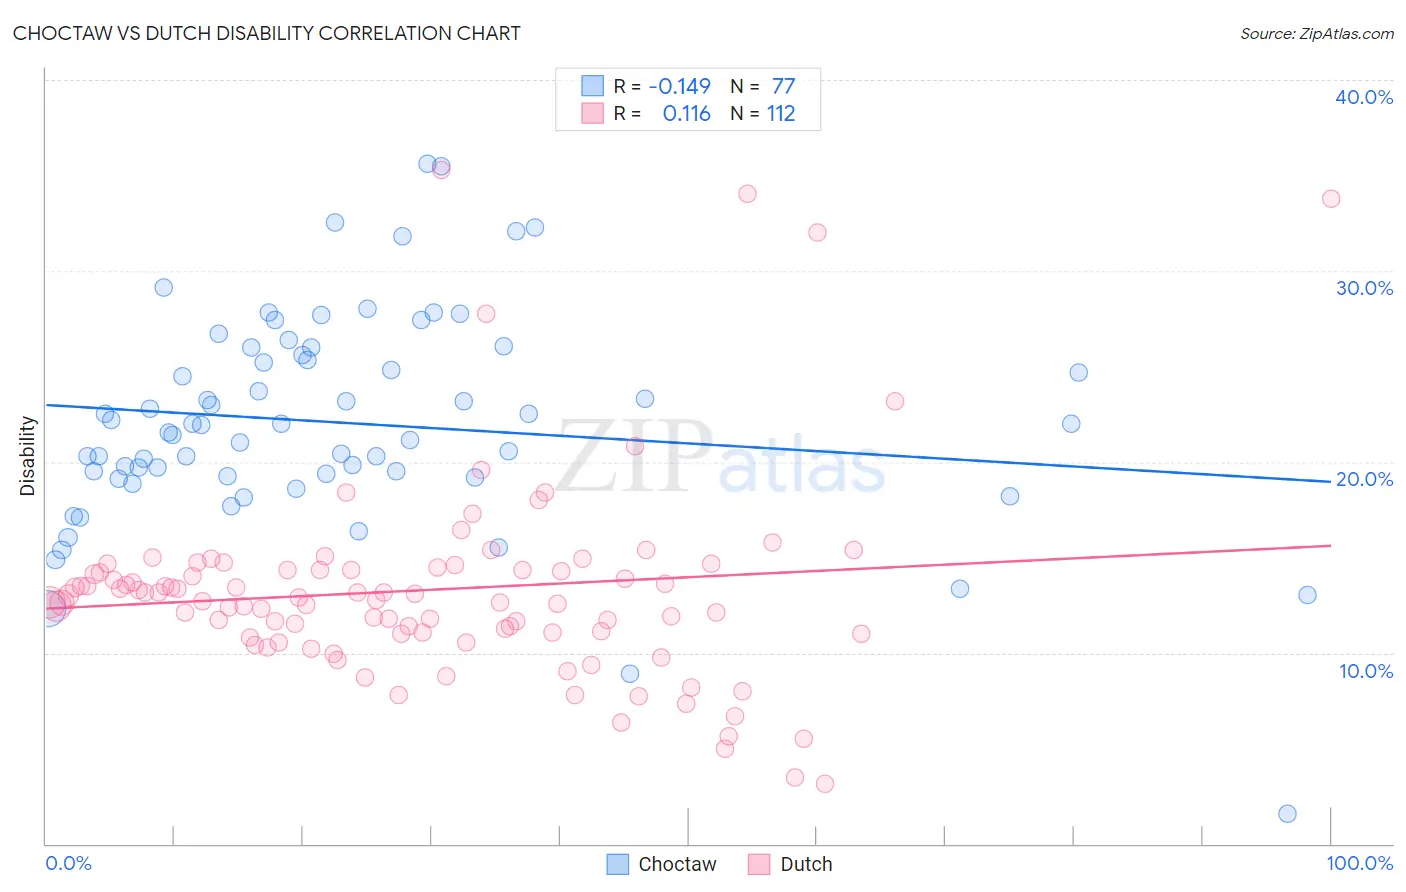Click the chart title text
This screenshot has width=1406, height=892.
coord(267,33)
